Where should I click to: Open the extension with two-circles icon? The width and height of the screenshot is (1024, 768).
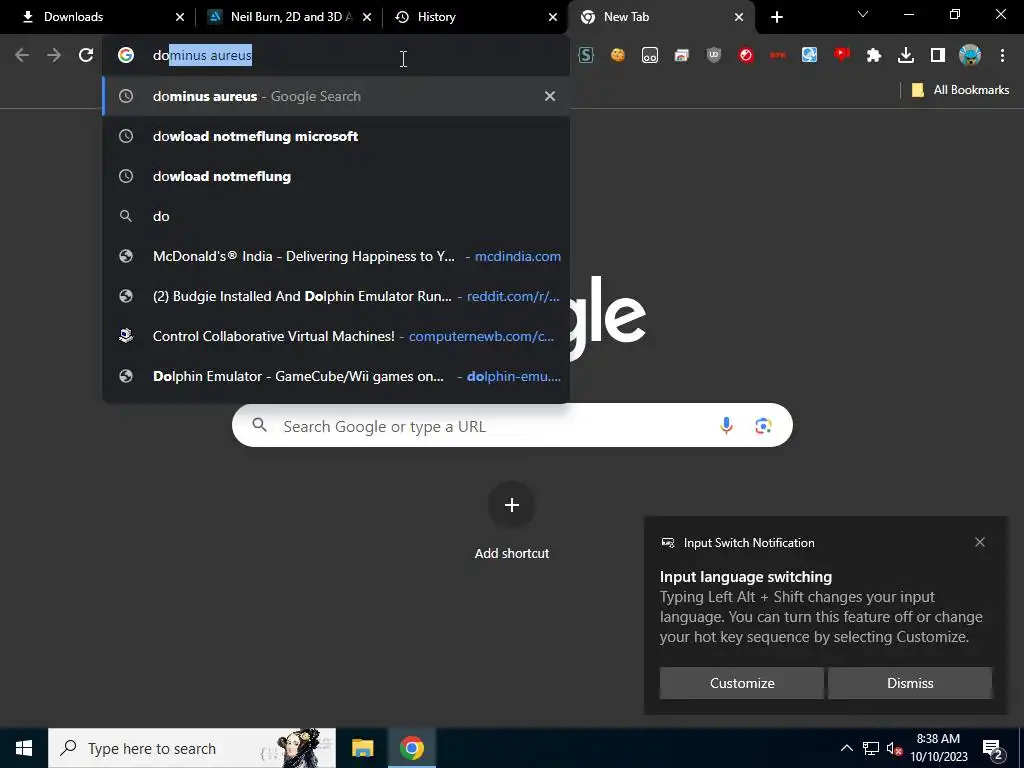coord(650,56)
